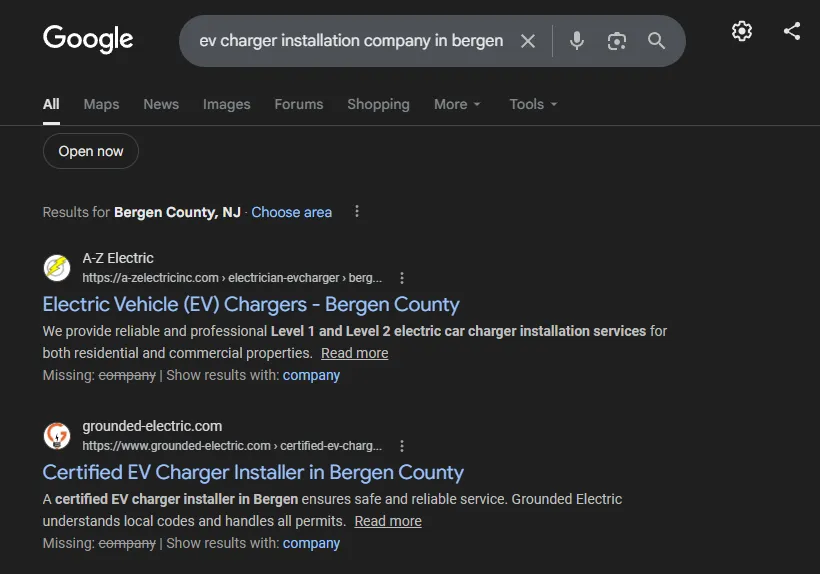Screen dimensions: 820x574
Task: Switch to the Images tab
Action: [x=226, y=104]
